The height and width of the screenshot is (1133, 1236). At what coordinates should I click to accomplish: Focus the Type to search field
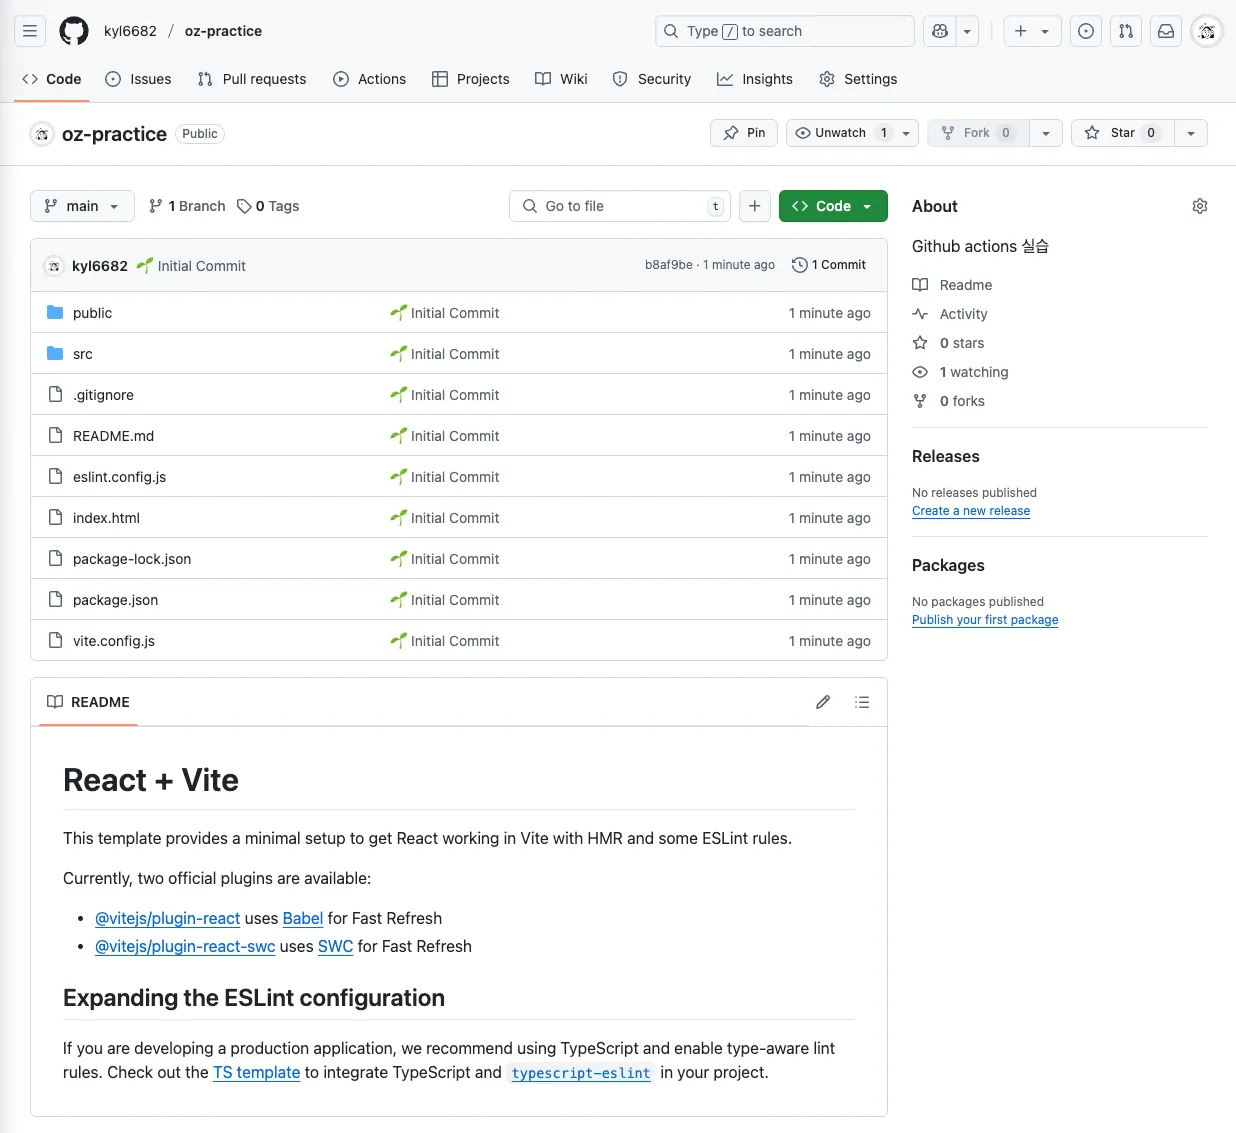[x=785, y=31]
